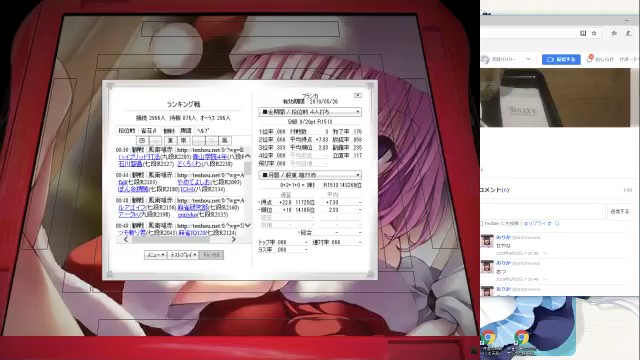This screenshot has height=360, width=640.
Task: Click the broadcast video preview thumbnail
Action: [x=555, y=98]
